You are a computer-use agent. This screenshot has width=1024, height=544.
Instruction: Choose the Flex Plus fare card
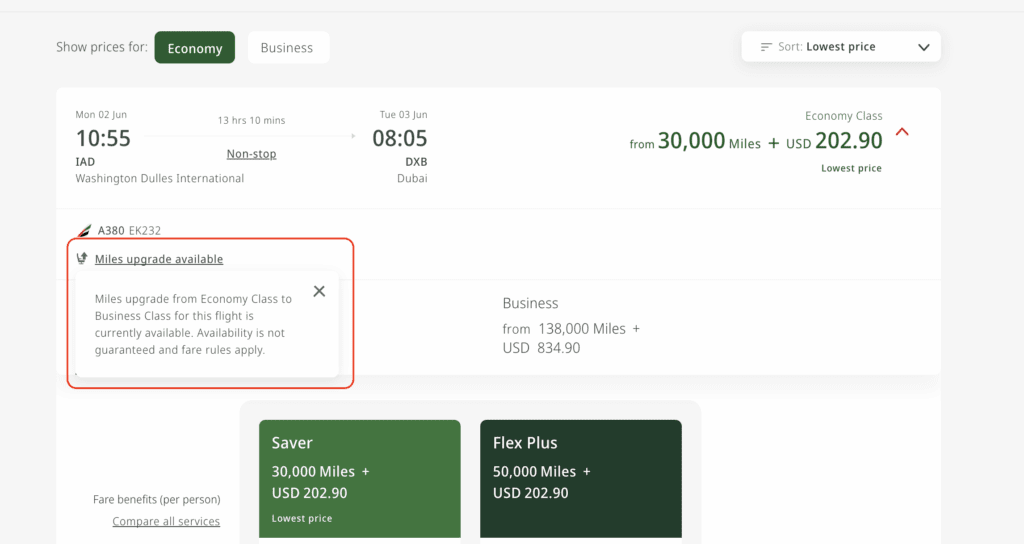(x=581, y=479)
